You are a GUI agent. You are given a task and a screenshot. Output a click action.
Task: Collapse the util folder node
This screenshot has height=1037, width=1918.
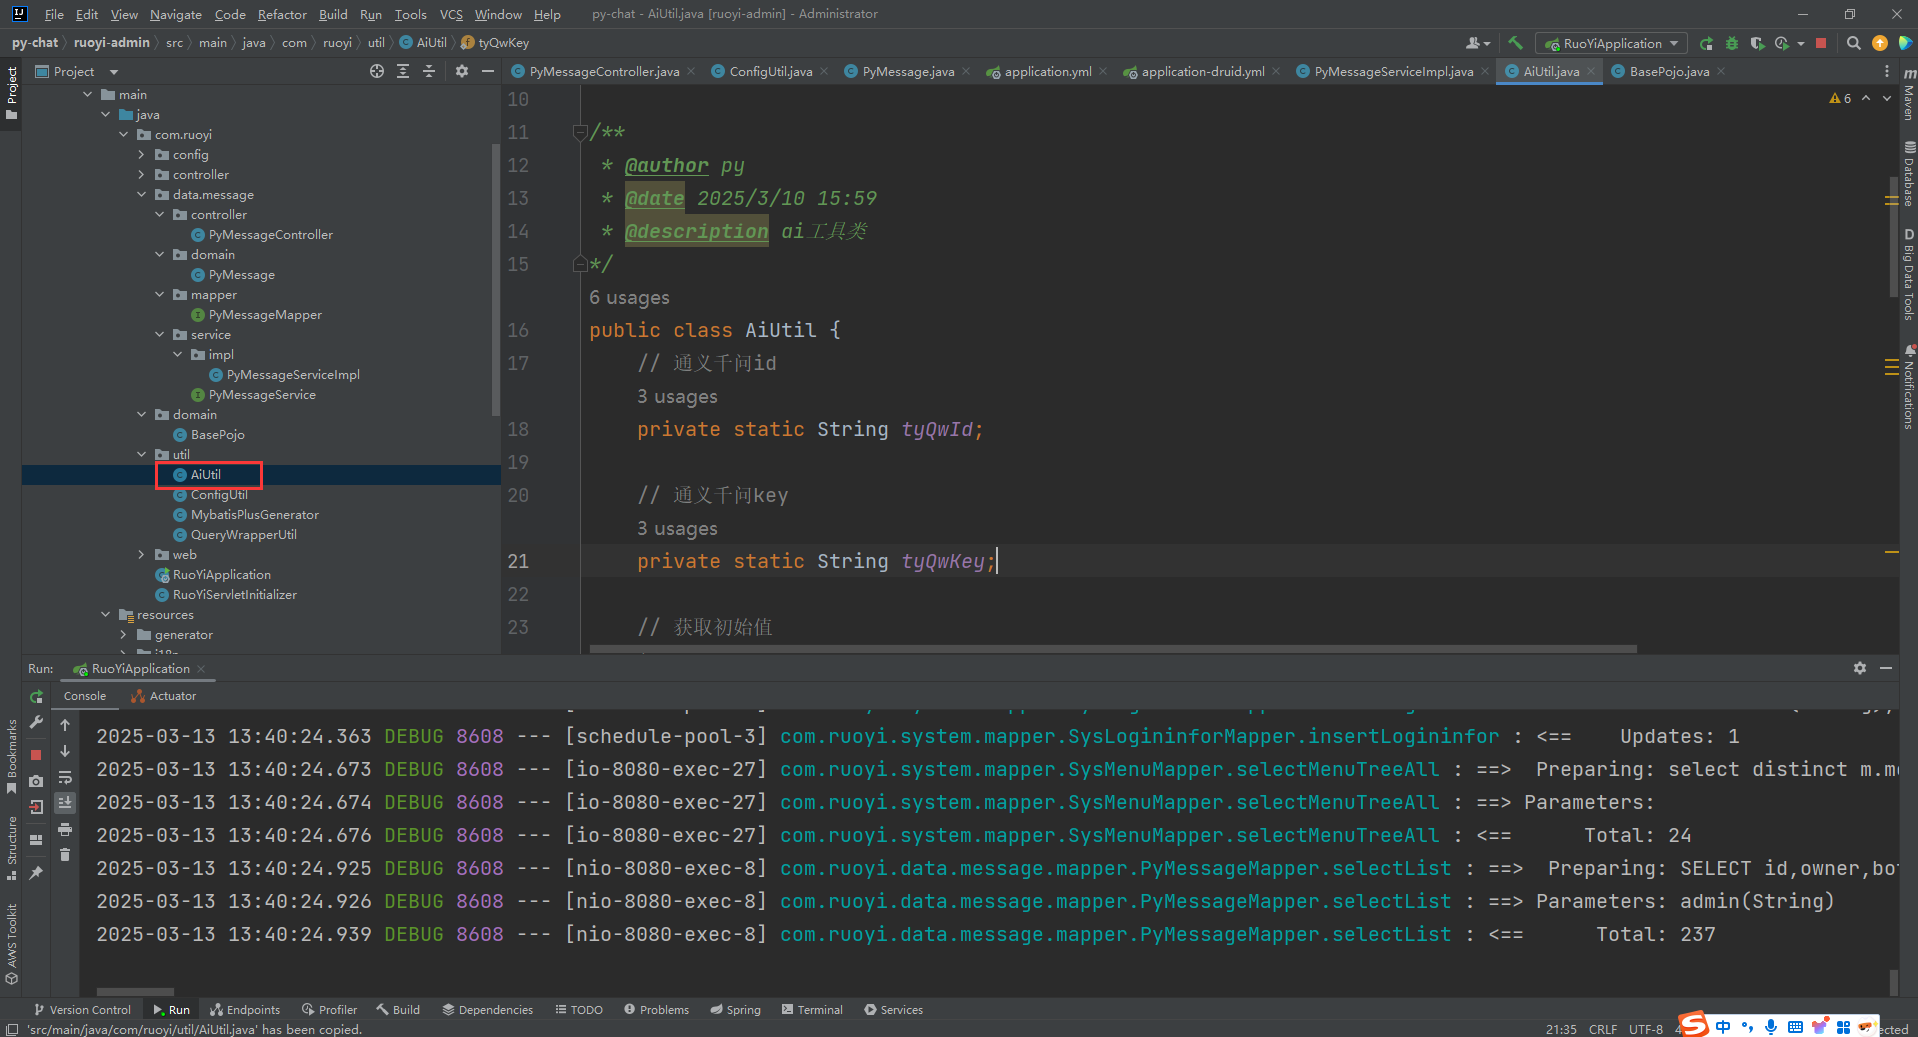142,455
